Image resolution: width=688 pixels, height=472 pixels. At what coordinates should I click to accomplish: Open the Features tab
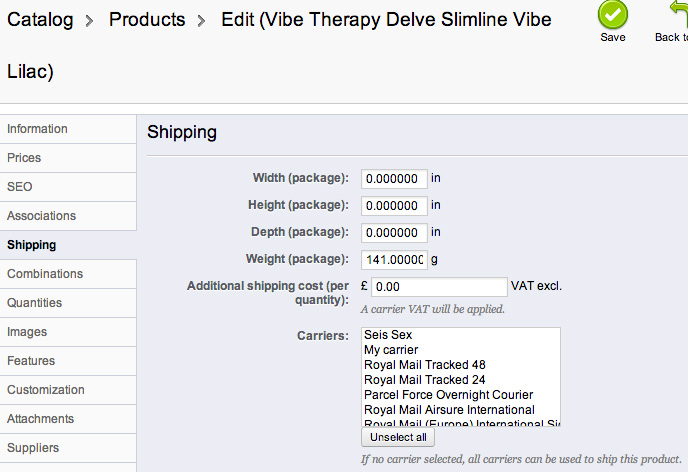tap(31, 361)
